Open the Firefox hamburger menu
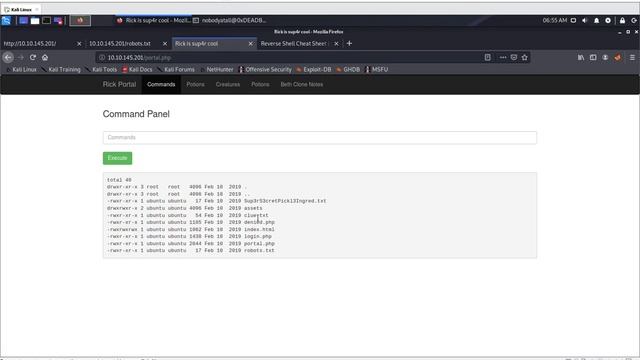Screen dimensions: 640x360 pos(632,58)
